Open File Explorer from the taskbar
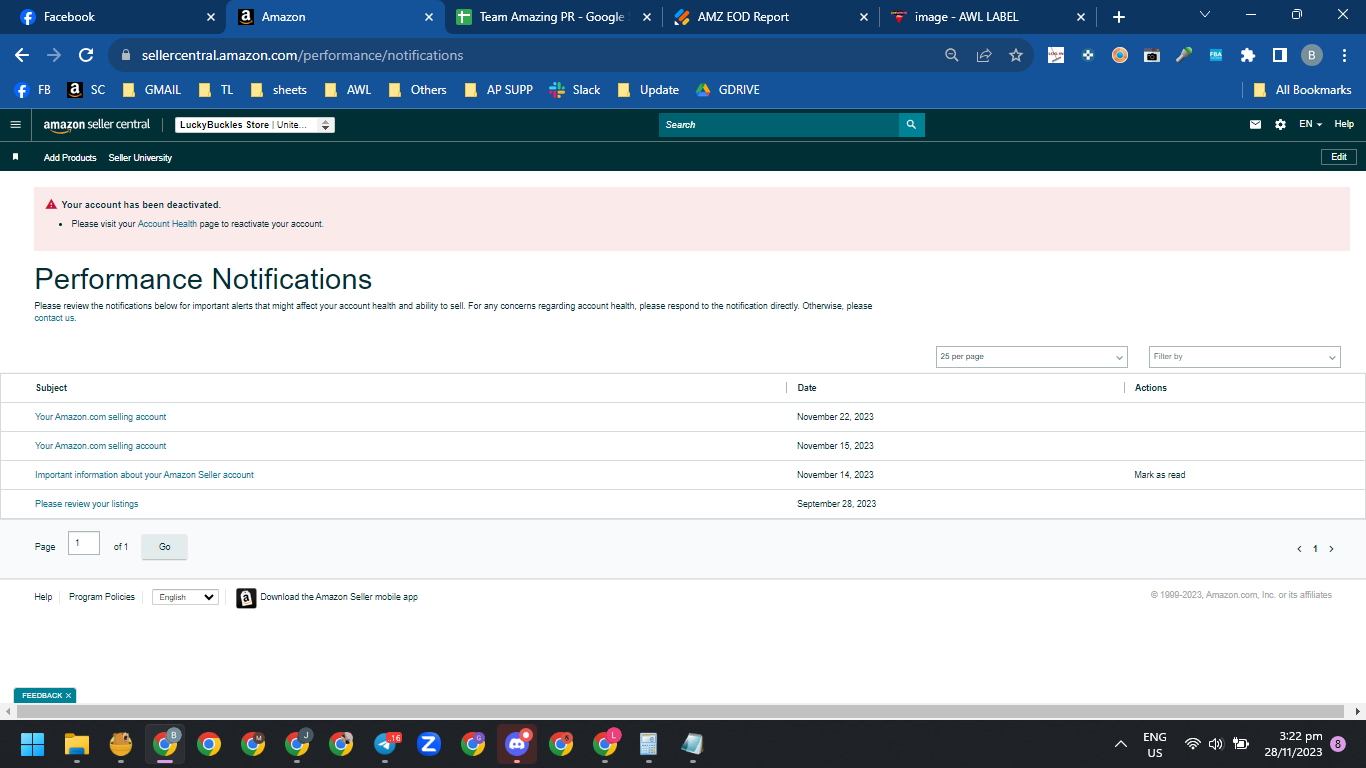 click(x=77, y=744)
